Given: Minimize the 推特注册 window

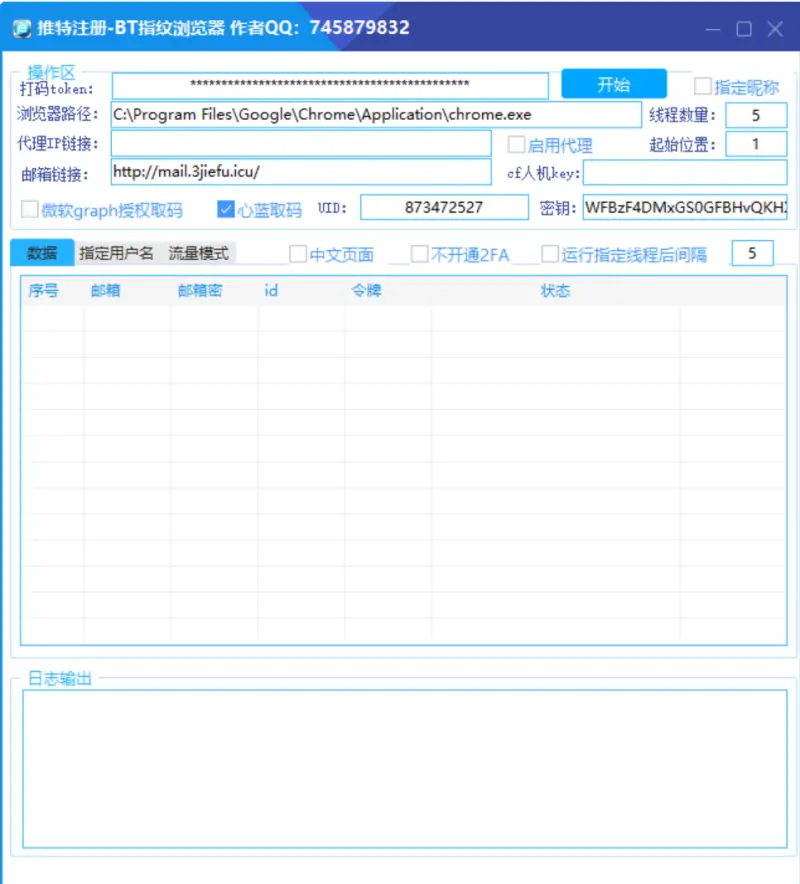Looking at the screenshot, I should 712,29.
